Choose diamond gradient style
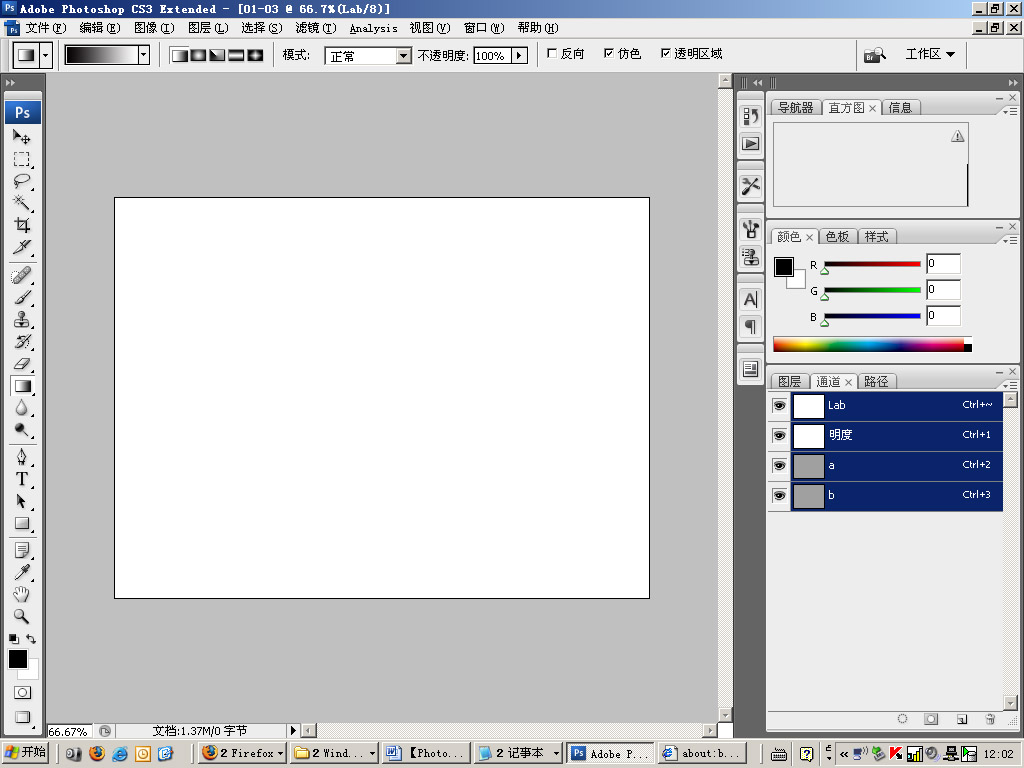Image resolution: width=1024 pixels, height=768 pixels. click(255, 56)
